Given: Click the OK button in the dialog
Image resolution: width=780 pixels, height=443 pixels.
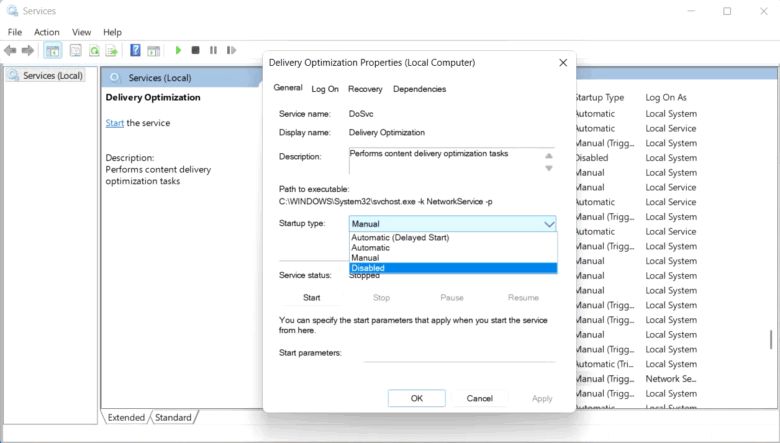Looking at the screenshot, I should click(x=416, y=398).
